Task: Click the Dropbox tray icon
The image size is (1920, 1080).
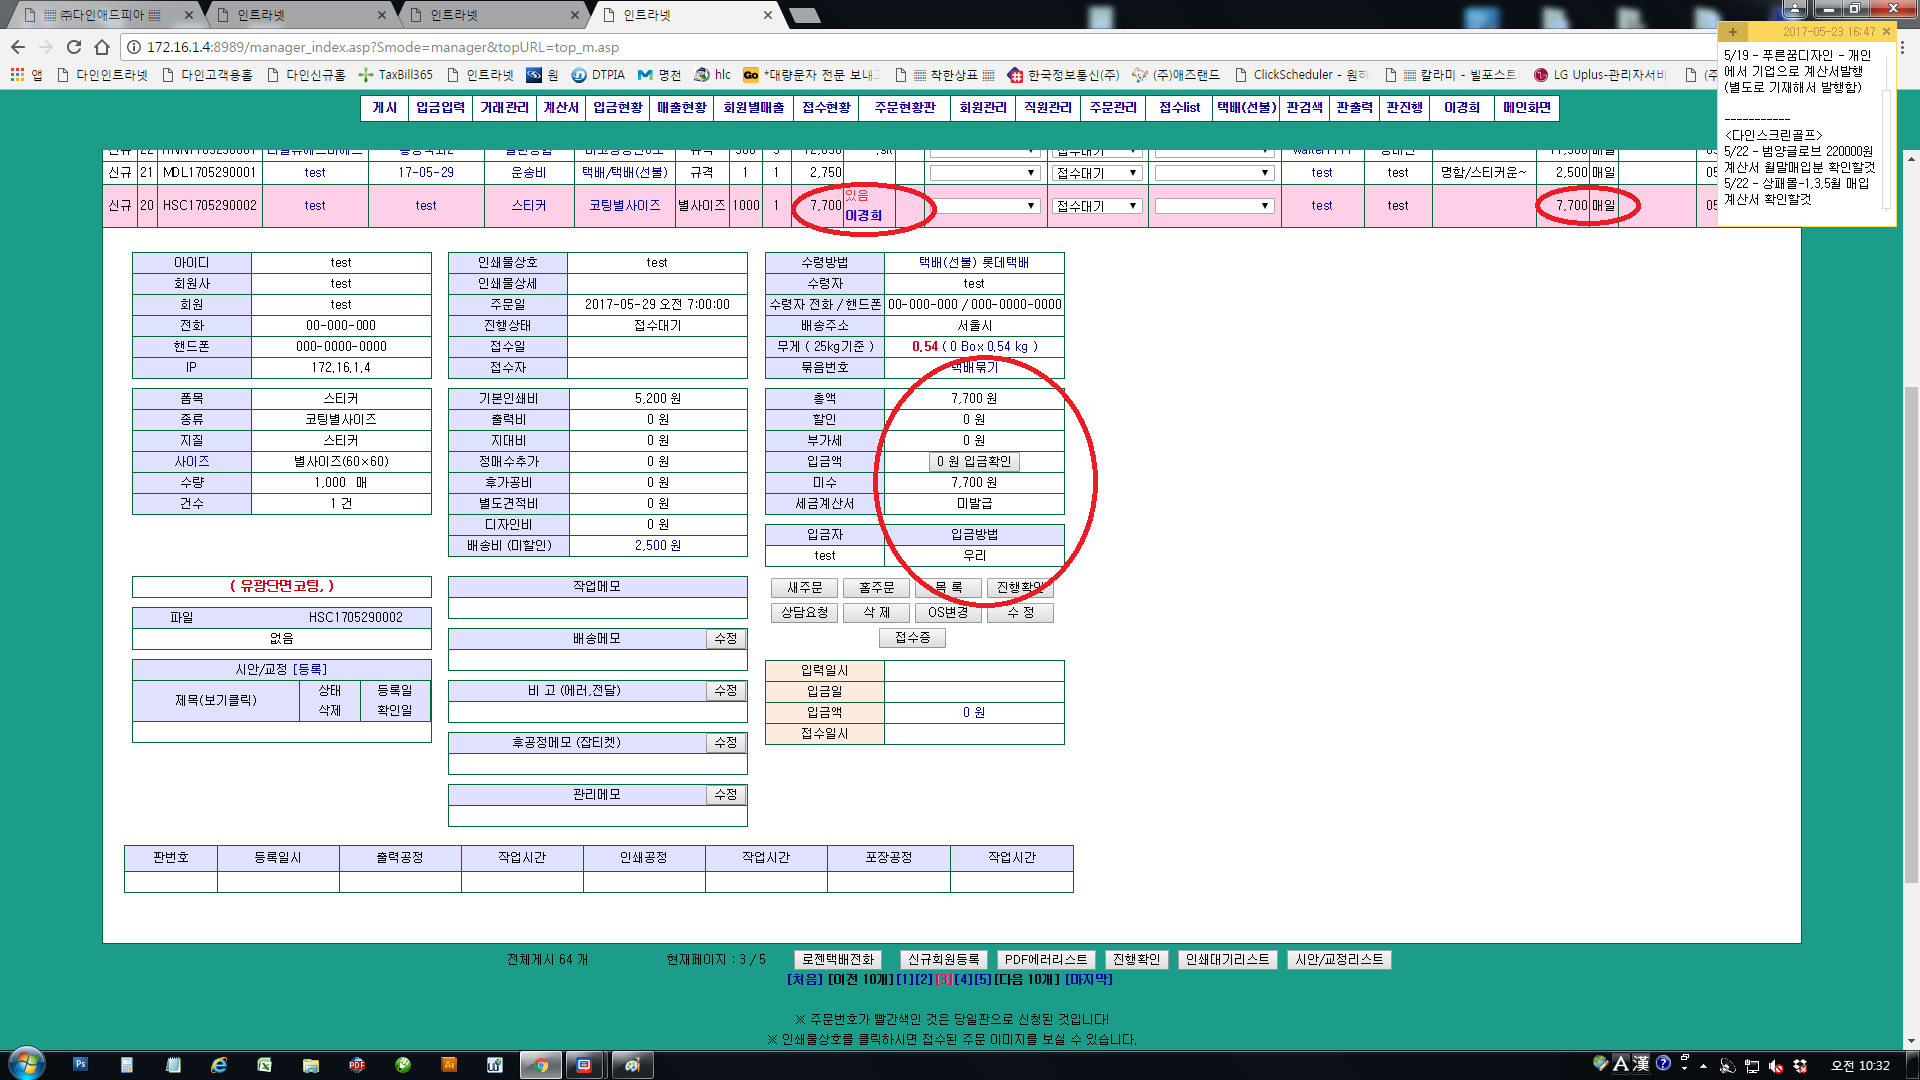Action: coord(1799,1066)
